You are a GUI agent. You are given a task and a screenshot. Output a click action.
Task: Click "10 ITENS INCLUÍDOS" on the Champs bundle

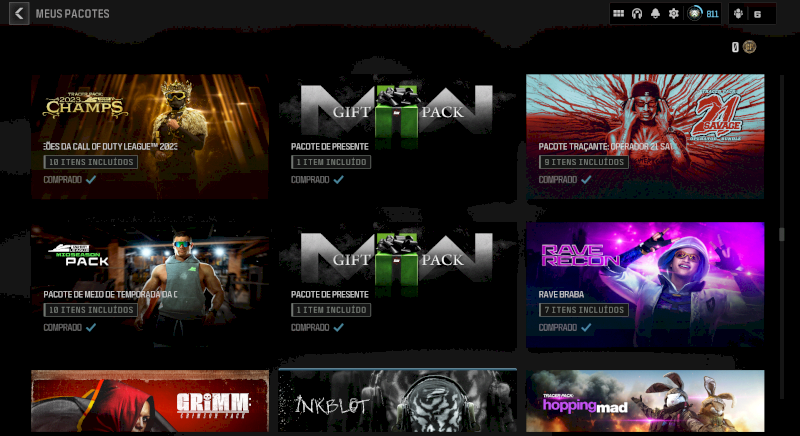tap(91, 162)
